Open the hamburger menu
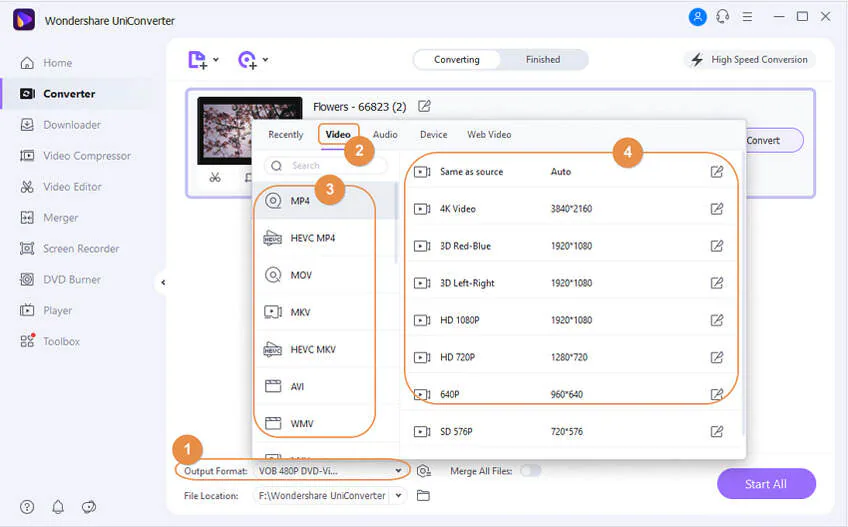The width and height of the screenshot is (848, 527). [x=747, y=17]
